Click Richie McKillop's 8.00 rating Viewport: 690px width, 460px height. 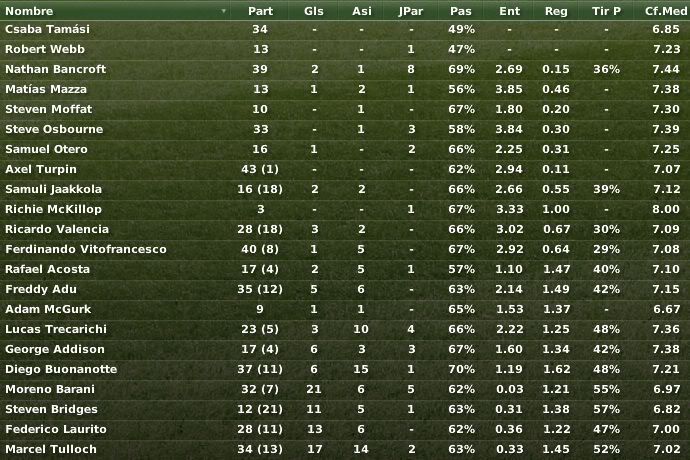click(666, 209)
